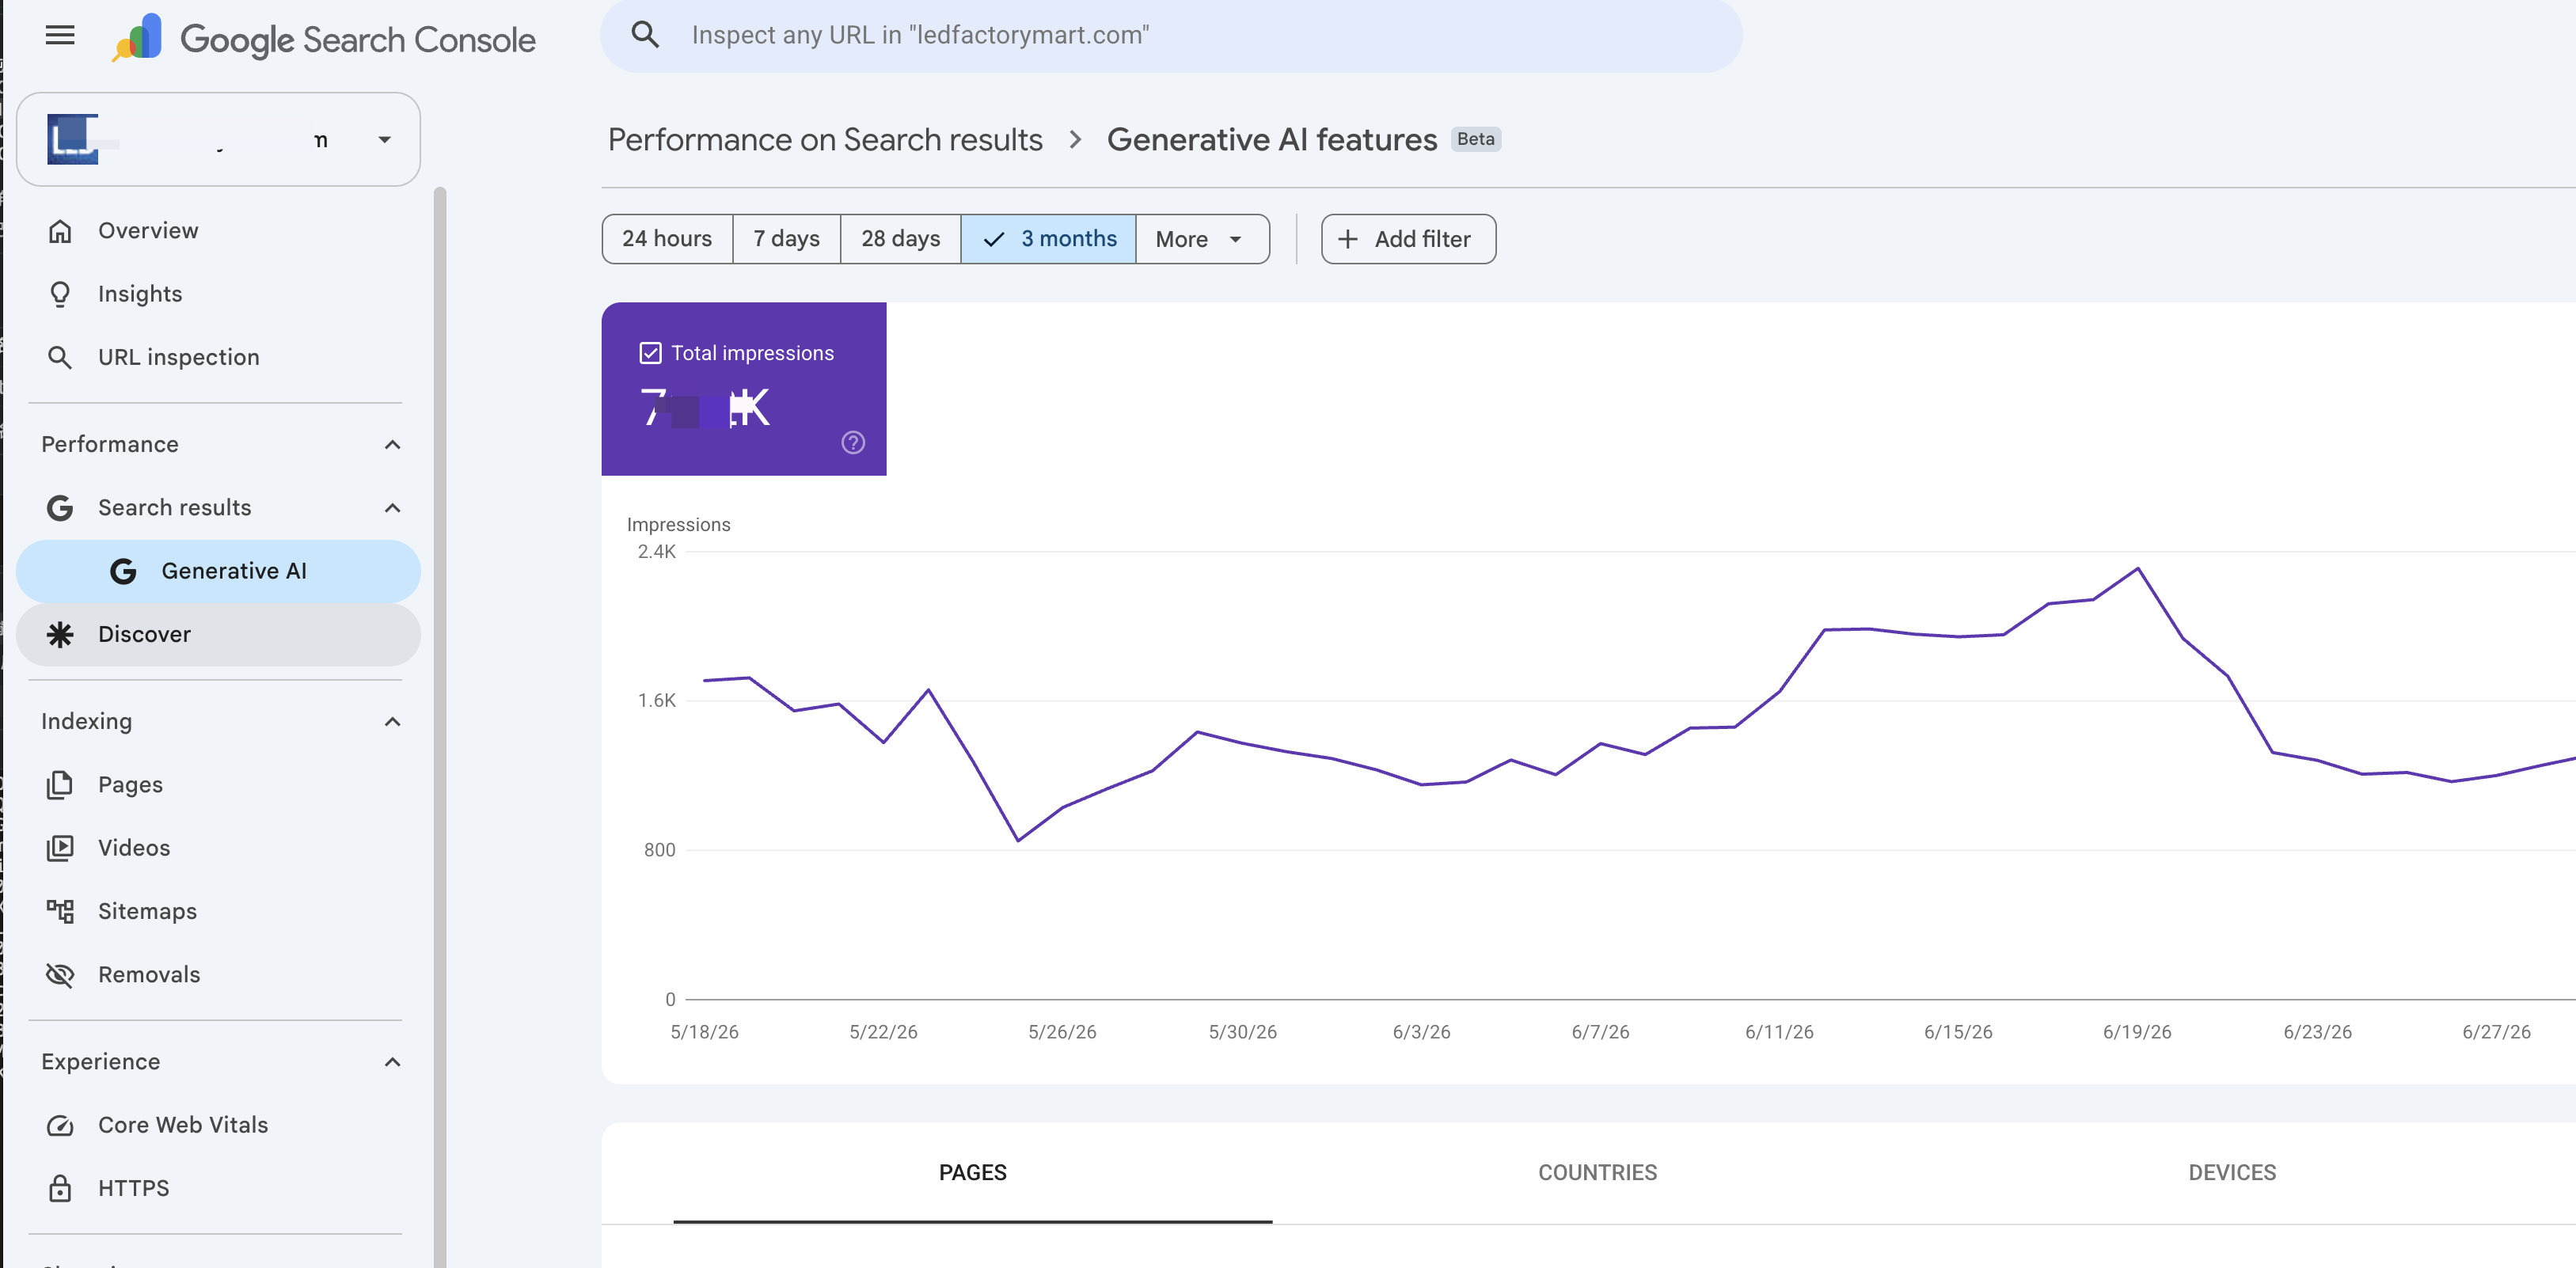The width and height of the screenshot is (2576, 1268).
Task: Switch to the DEVICES tab
Action: pyautogui.click(x=2232, y=1173)
